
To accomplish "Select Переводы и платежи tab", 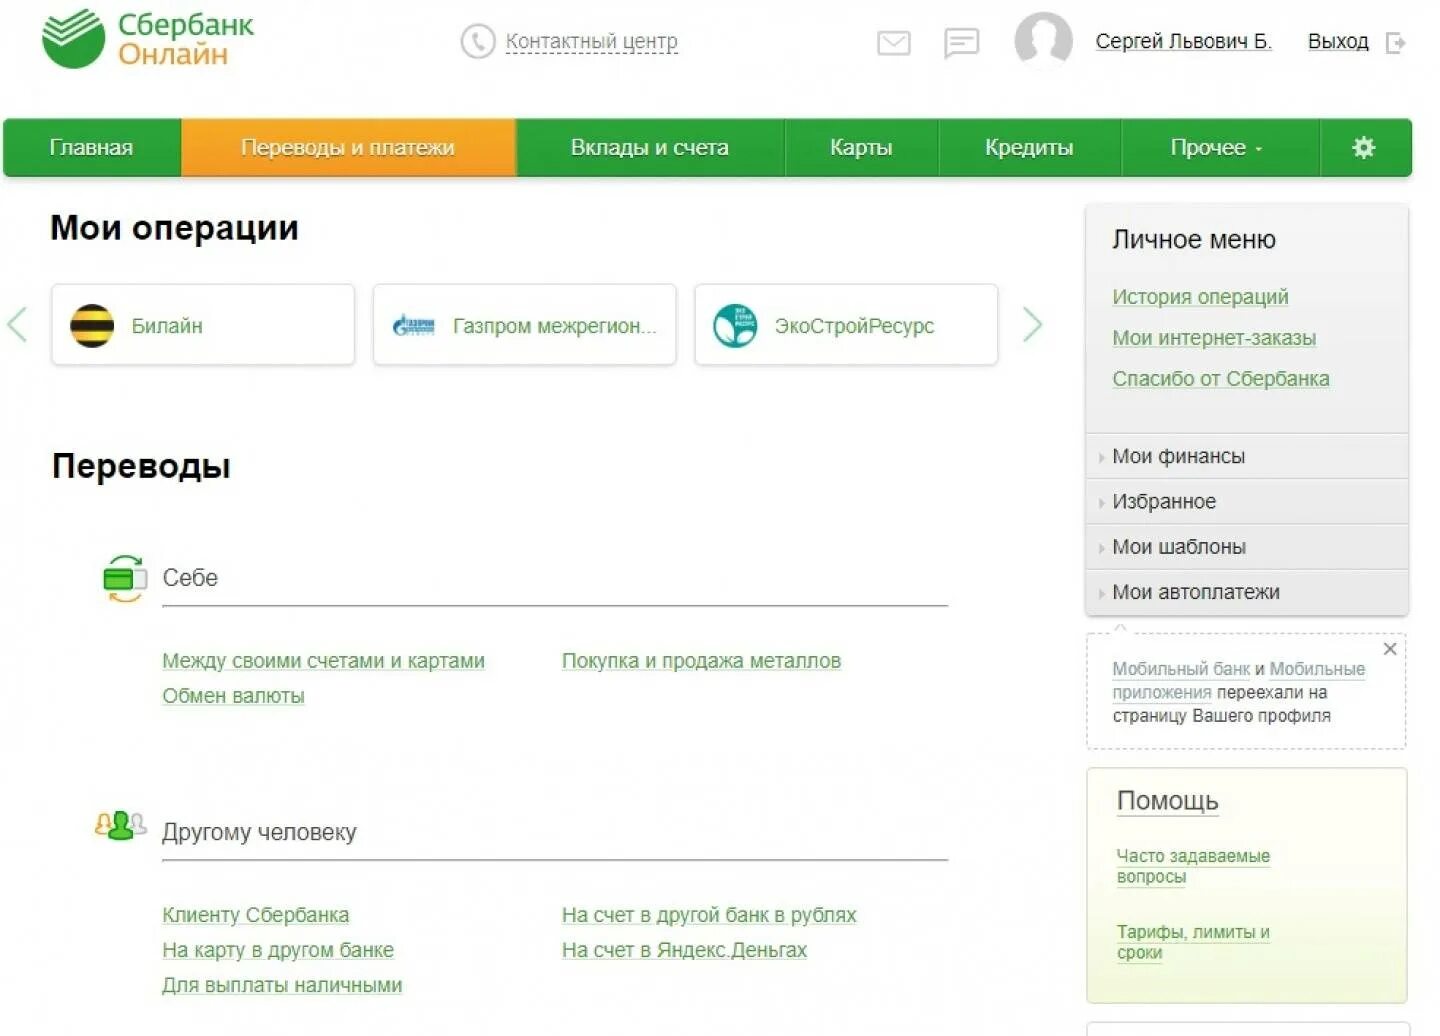I will [x=348, y=148].
